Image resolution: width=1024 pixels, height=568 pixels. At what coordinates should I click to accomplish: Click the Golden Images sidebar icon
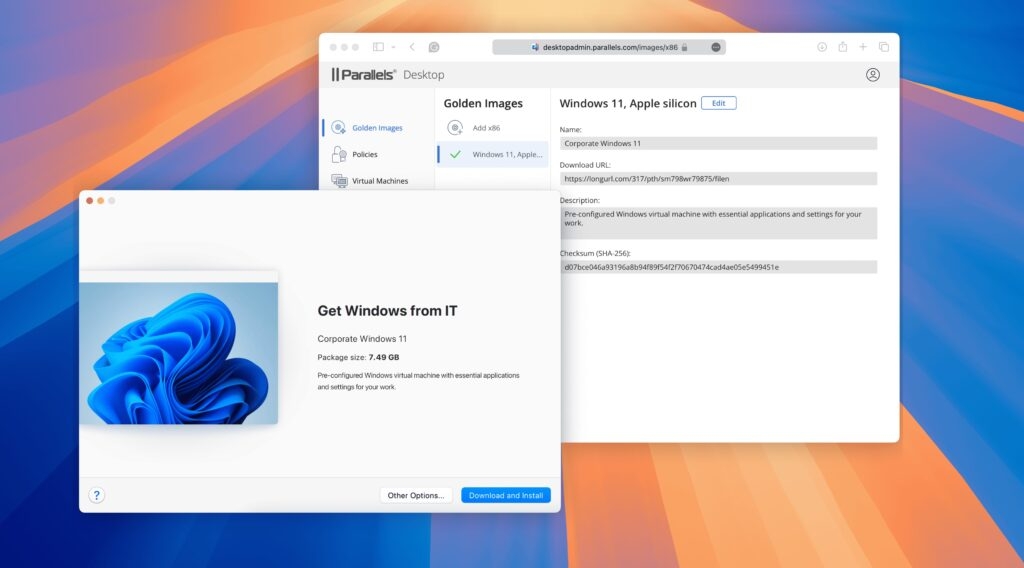click(338, 128)
